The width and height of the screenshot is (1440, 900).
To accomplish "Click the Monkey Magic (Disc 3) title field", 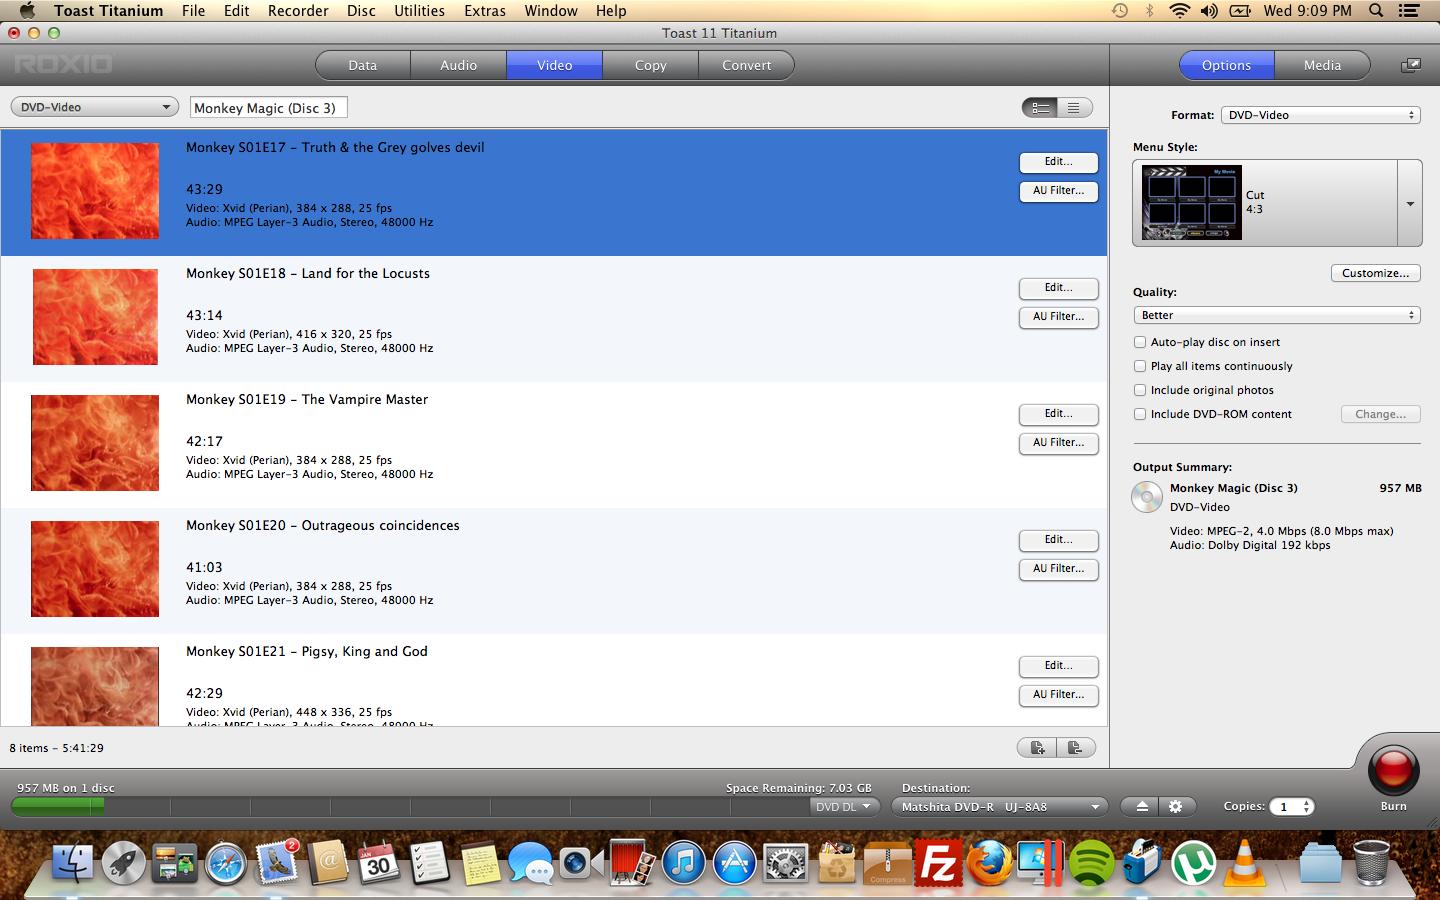I will (x=269, y=108).
